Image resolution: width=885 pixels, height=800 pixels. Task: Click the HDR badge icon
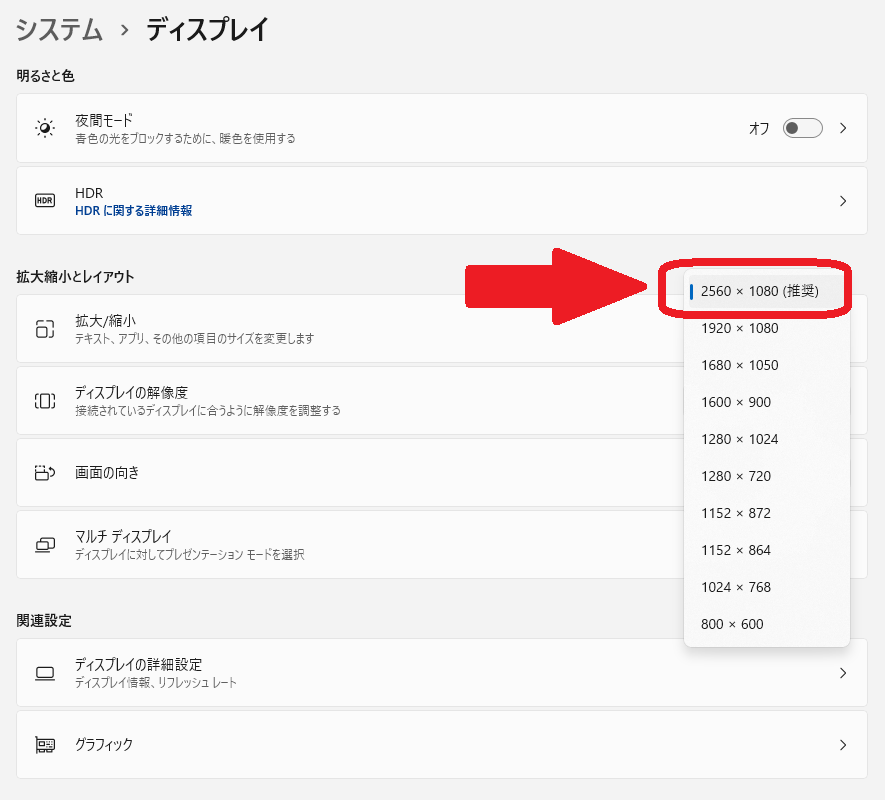[x=45, y=200]
